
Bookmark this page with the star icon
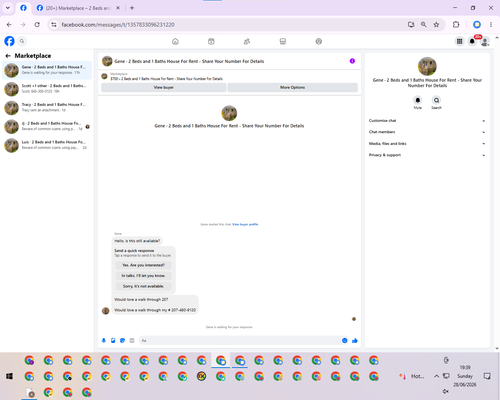click(x=436, y=25)
